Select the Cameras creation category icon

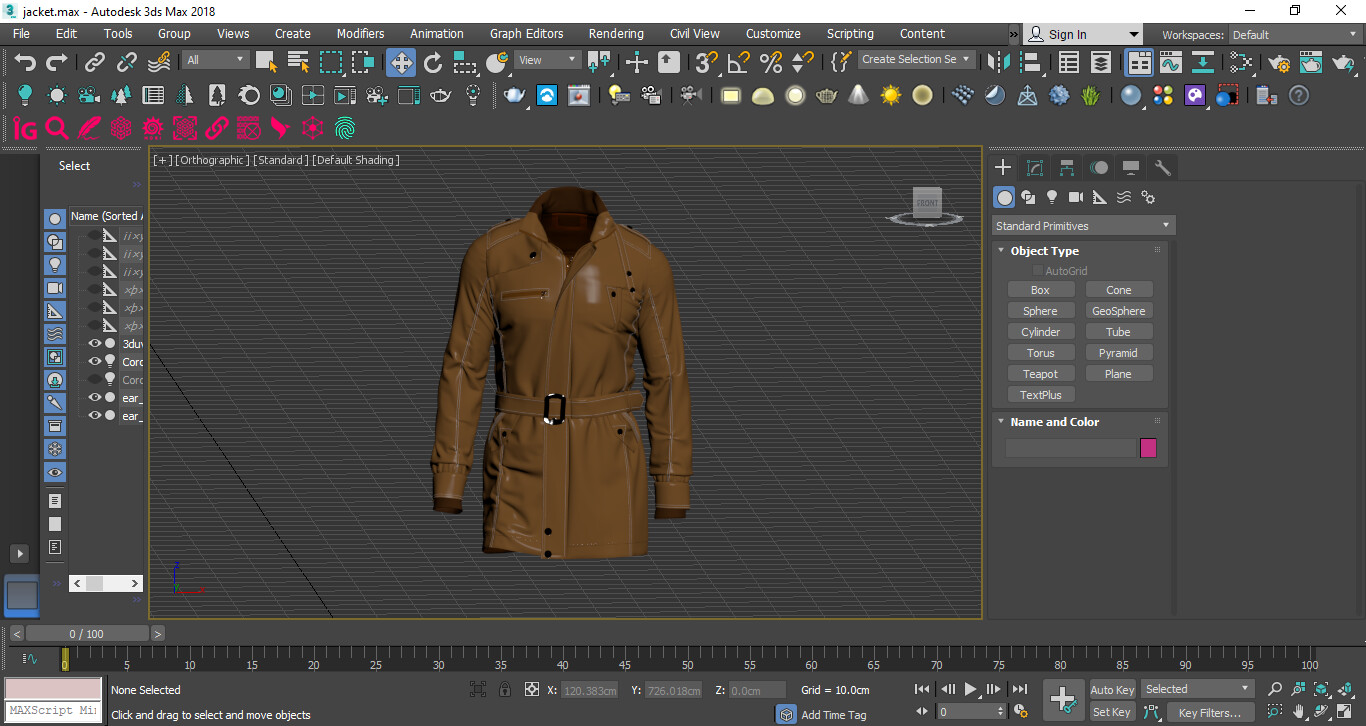[x=1075, y=197]
